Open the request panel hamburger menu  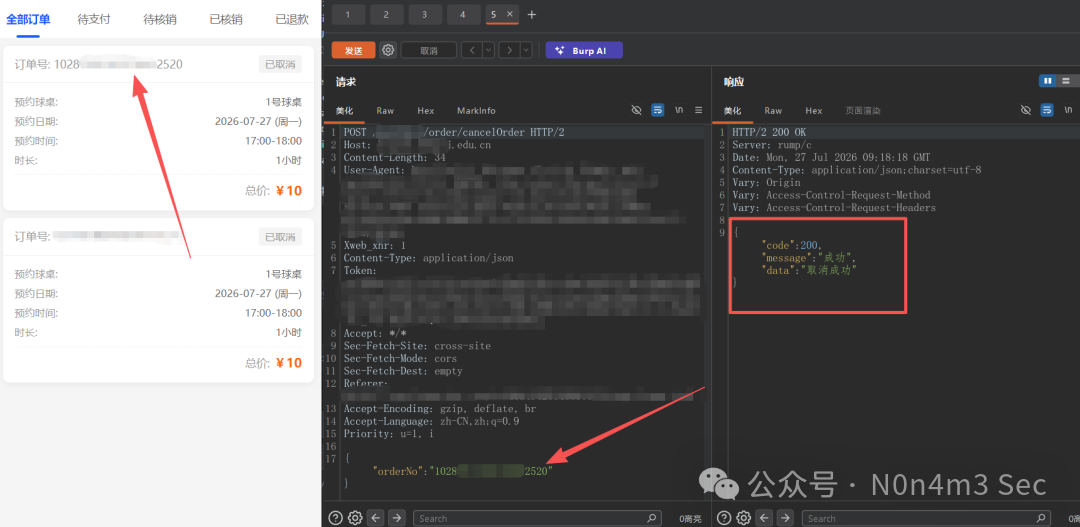point(698,110)
